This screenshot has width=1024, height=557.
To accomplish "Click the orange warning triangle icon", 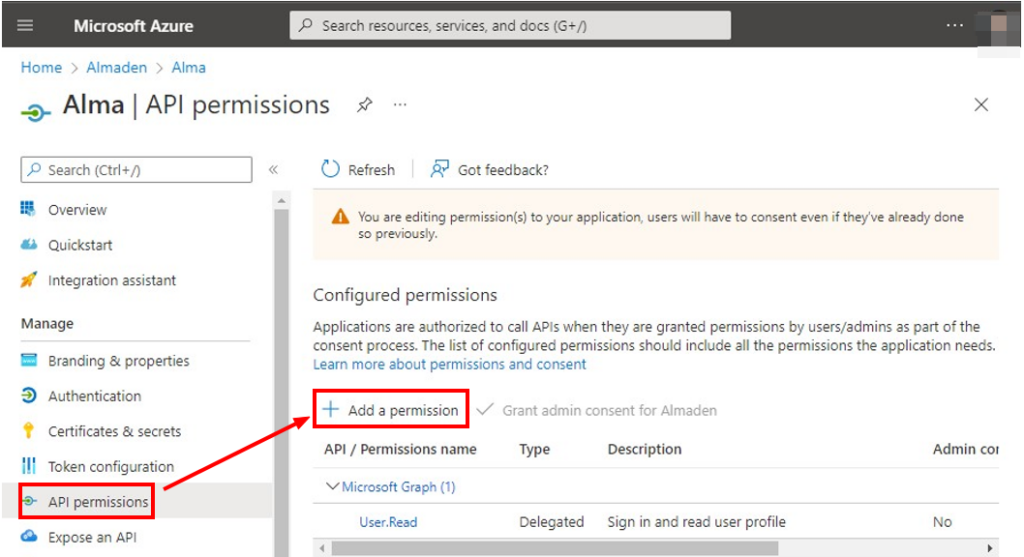I will coord(340,217).
